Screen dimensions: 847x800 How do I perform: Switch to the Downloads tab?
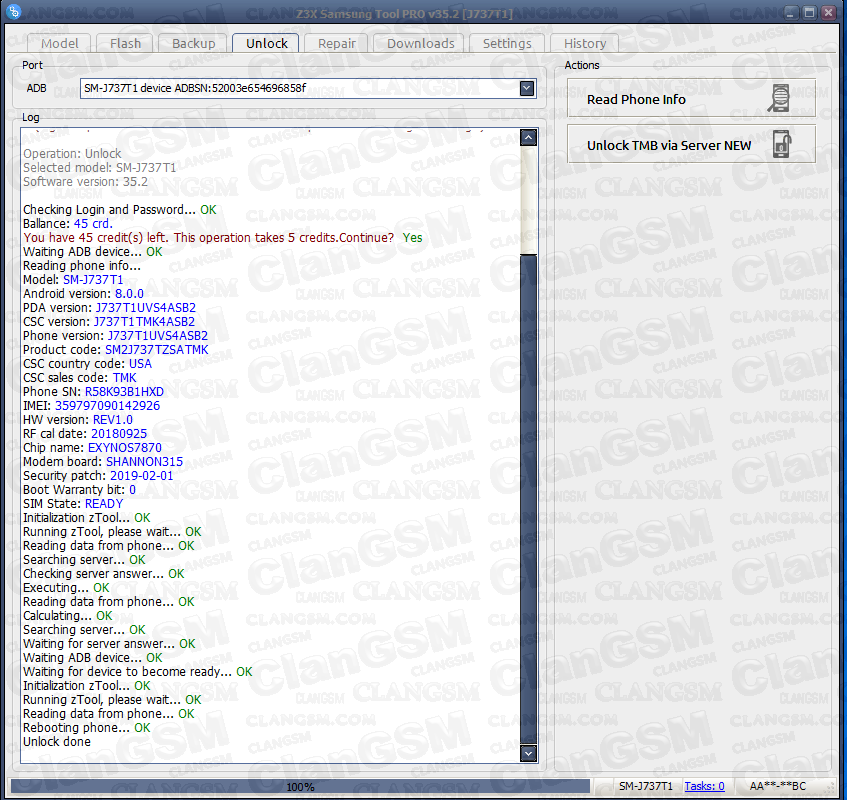click(421, 43)
